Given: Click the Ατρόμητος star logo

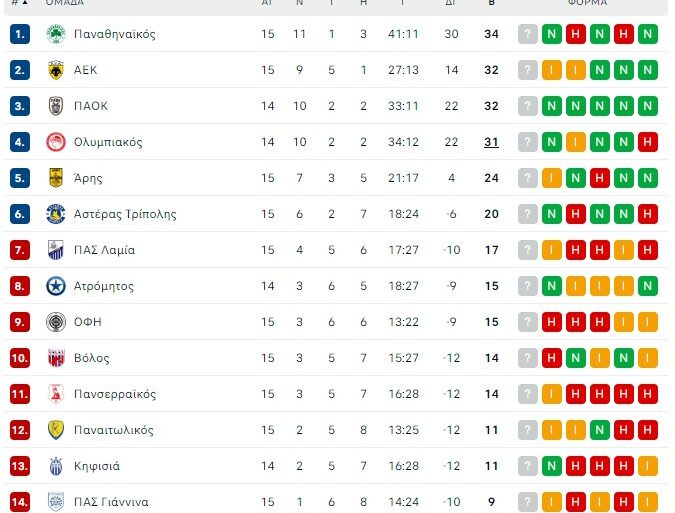Looking at the screenshot, I should click(x=55, y=286).
